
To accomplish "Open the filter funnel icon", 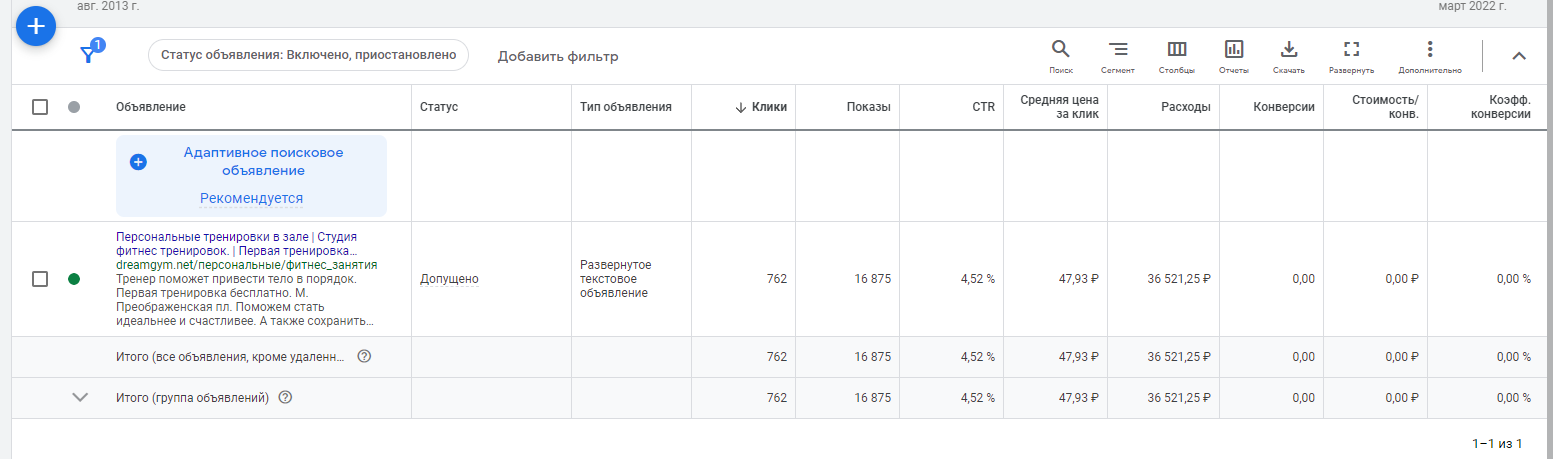I will [x=89, y=55].
